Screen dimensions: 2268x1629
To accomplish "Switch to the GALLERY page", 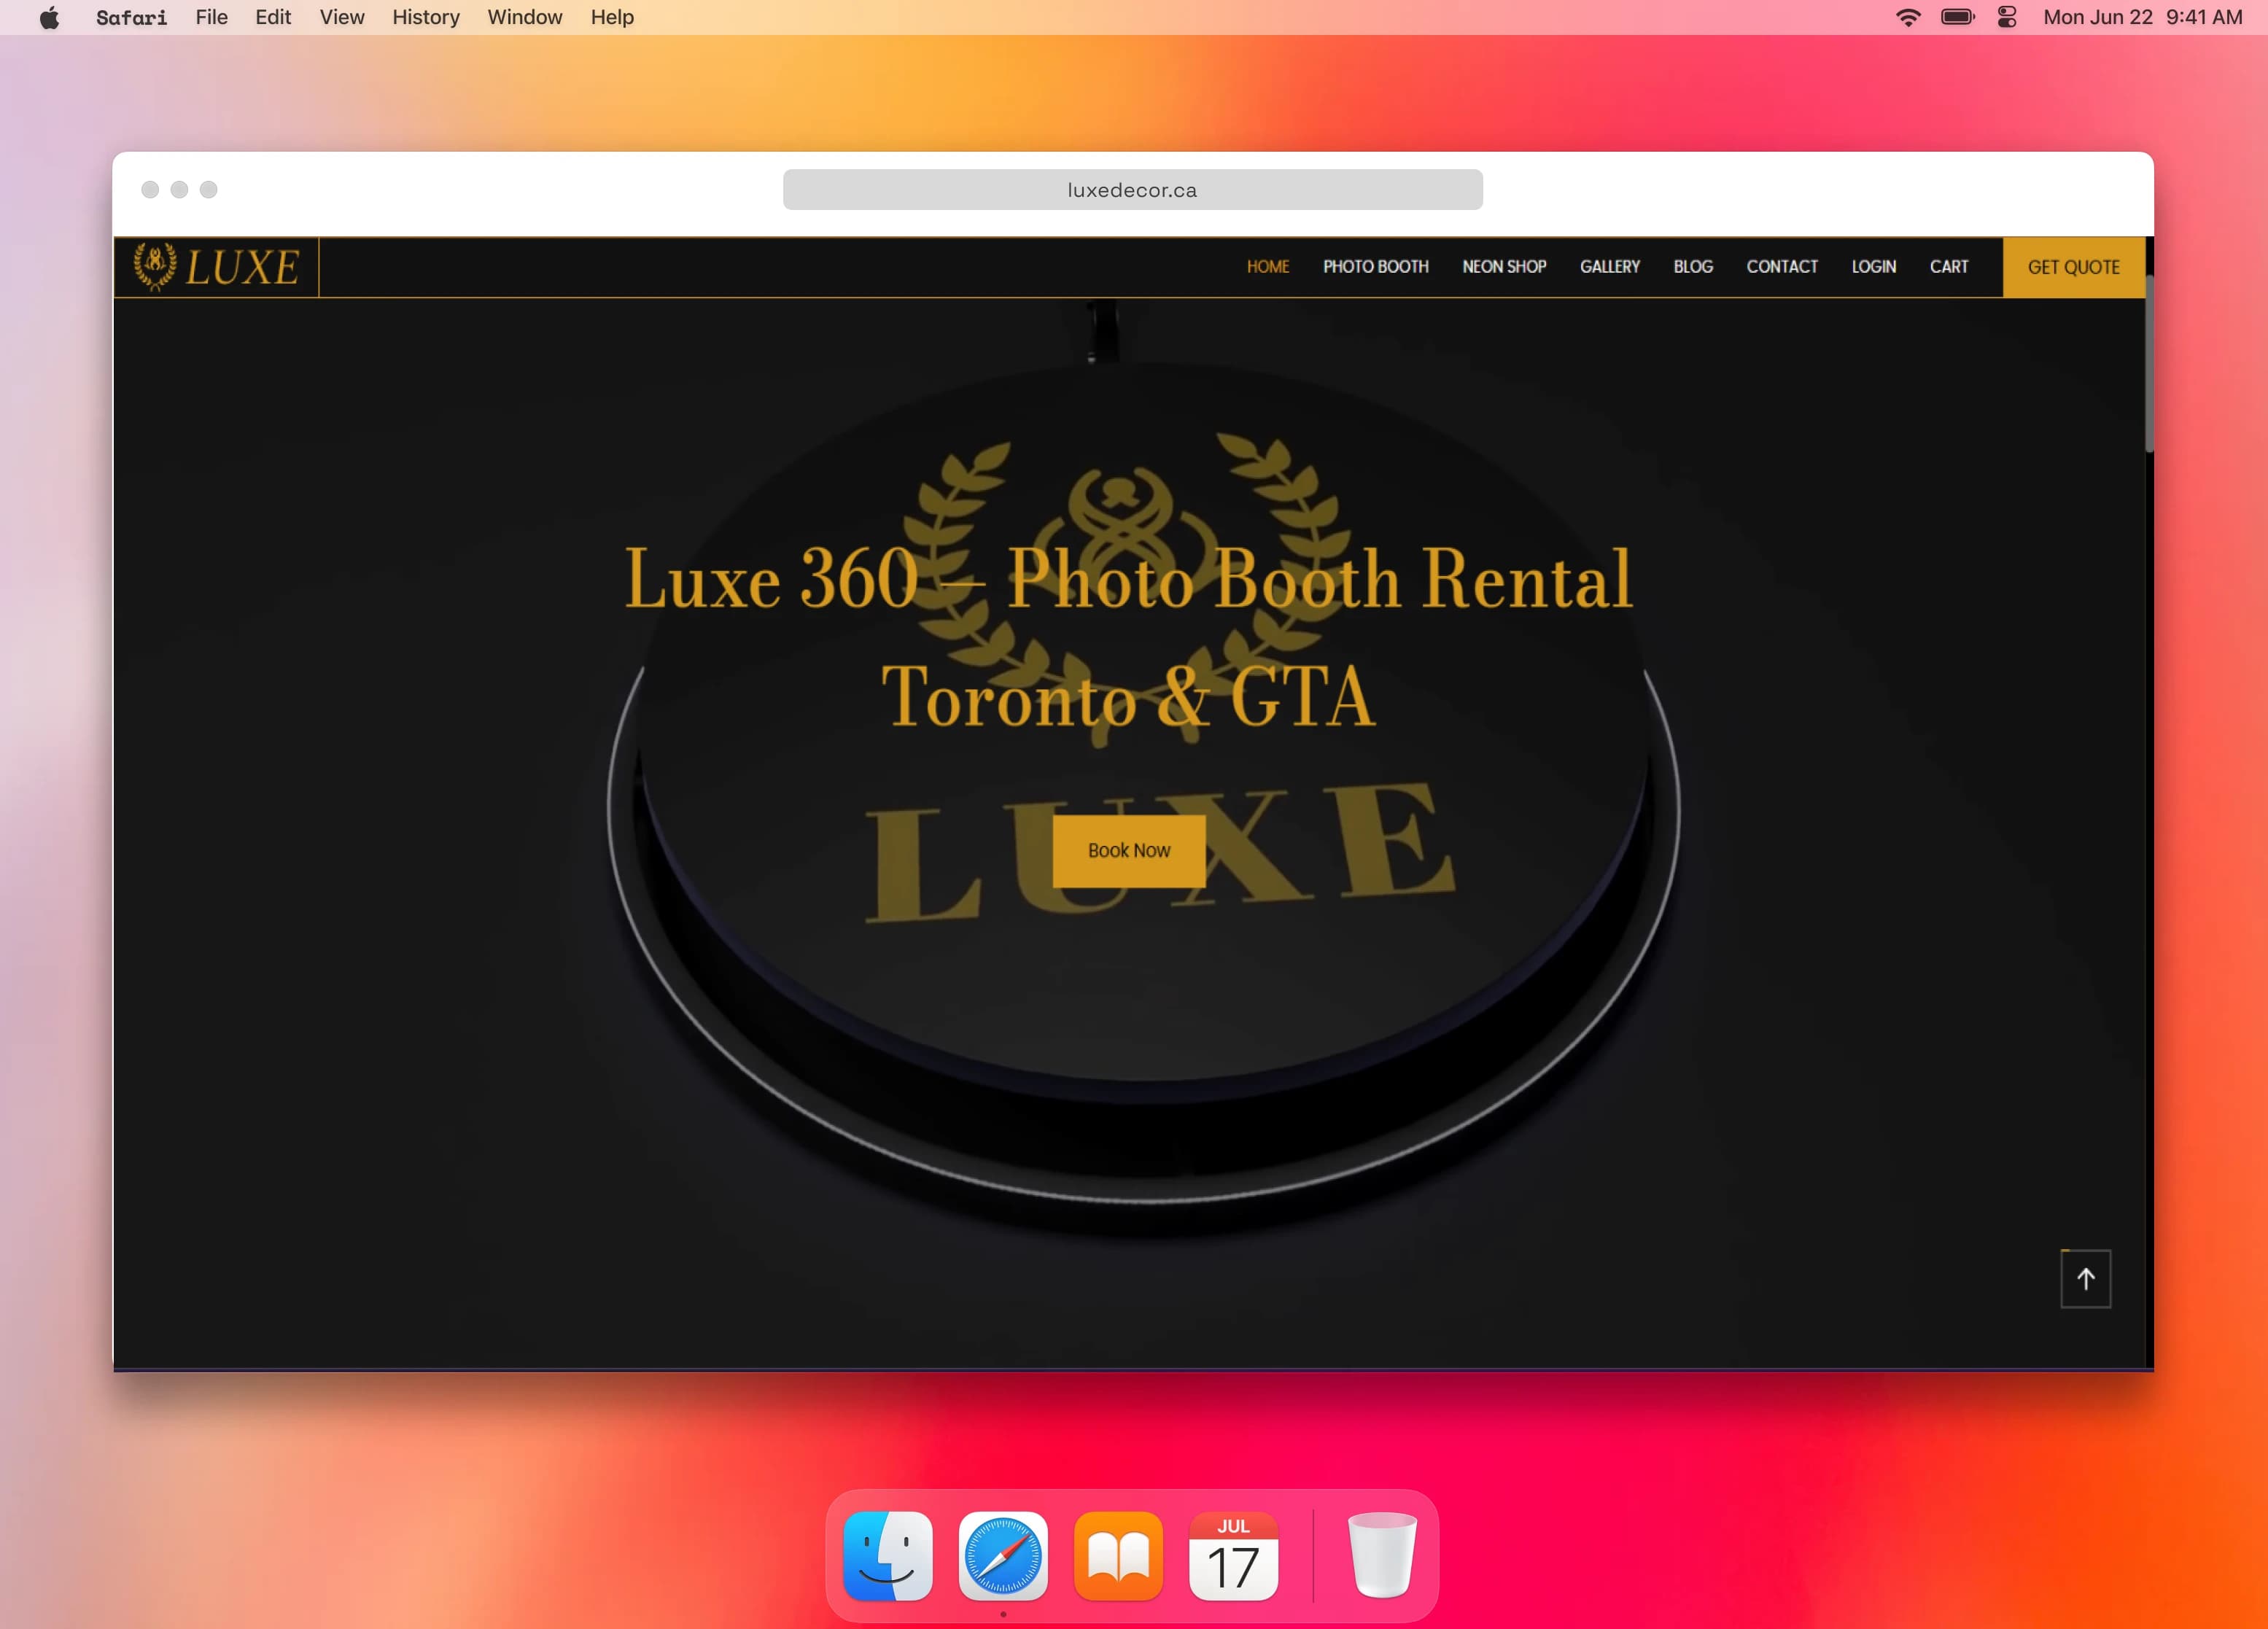I will [1609, 267].
